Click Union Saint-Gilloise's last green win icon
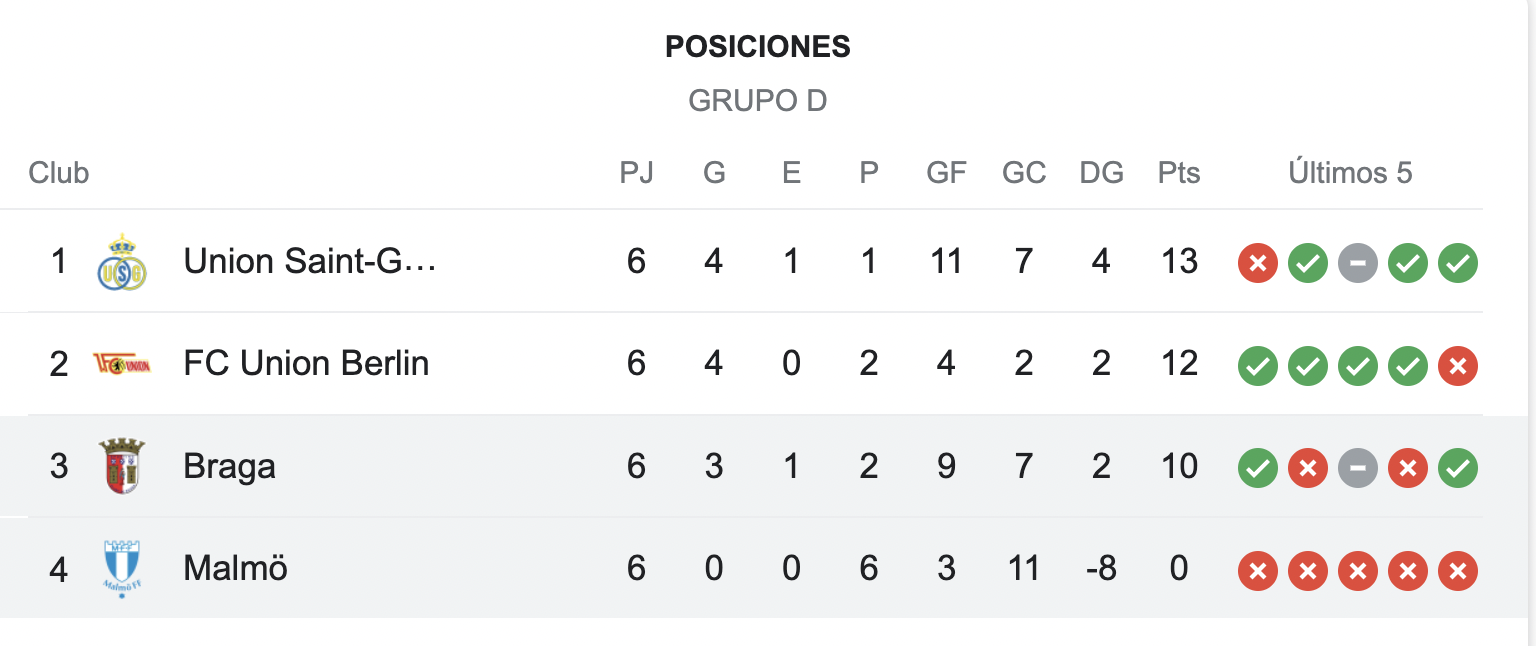 [1458, 264]
